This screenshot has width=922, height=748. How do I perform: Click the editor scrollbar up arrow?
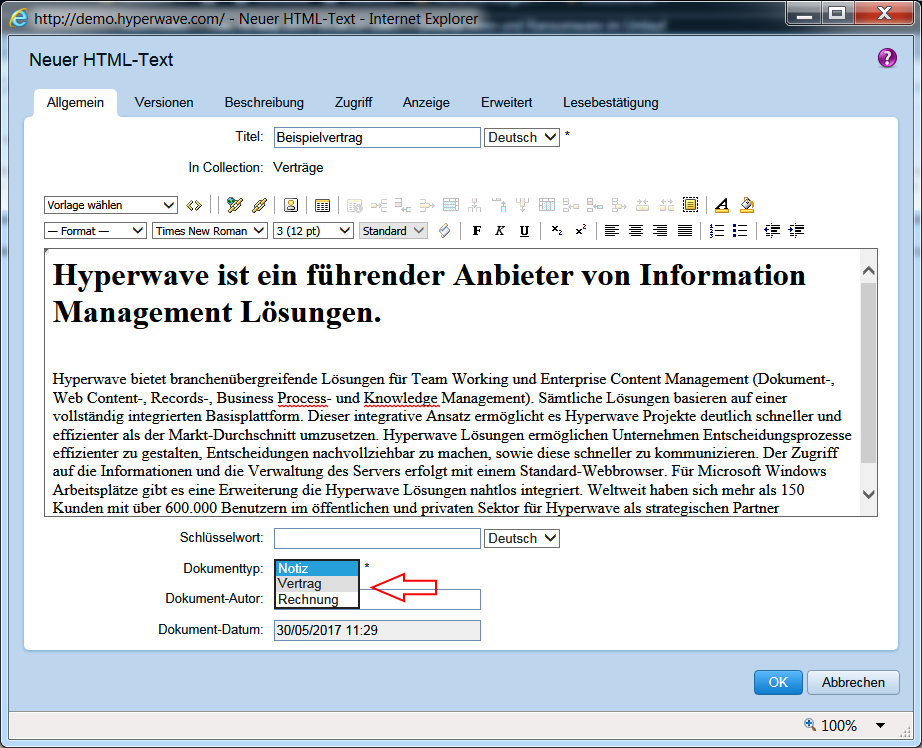868,271
